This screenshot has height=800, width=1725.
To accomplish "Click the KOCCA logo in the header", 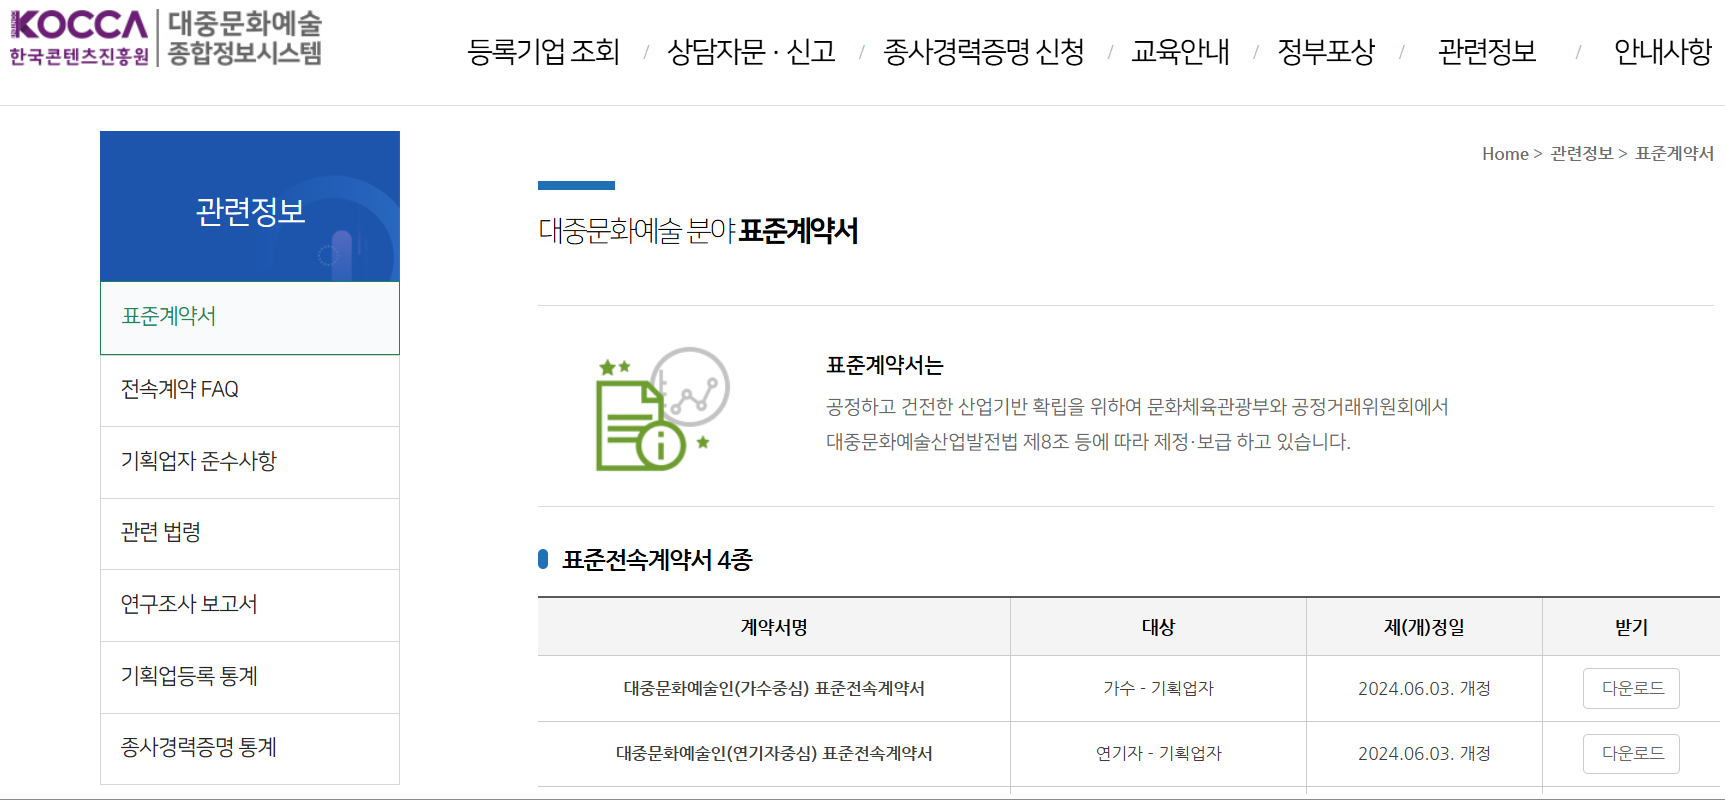I will pyautogui.click(x=79, y=38).
